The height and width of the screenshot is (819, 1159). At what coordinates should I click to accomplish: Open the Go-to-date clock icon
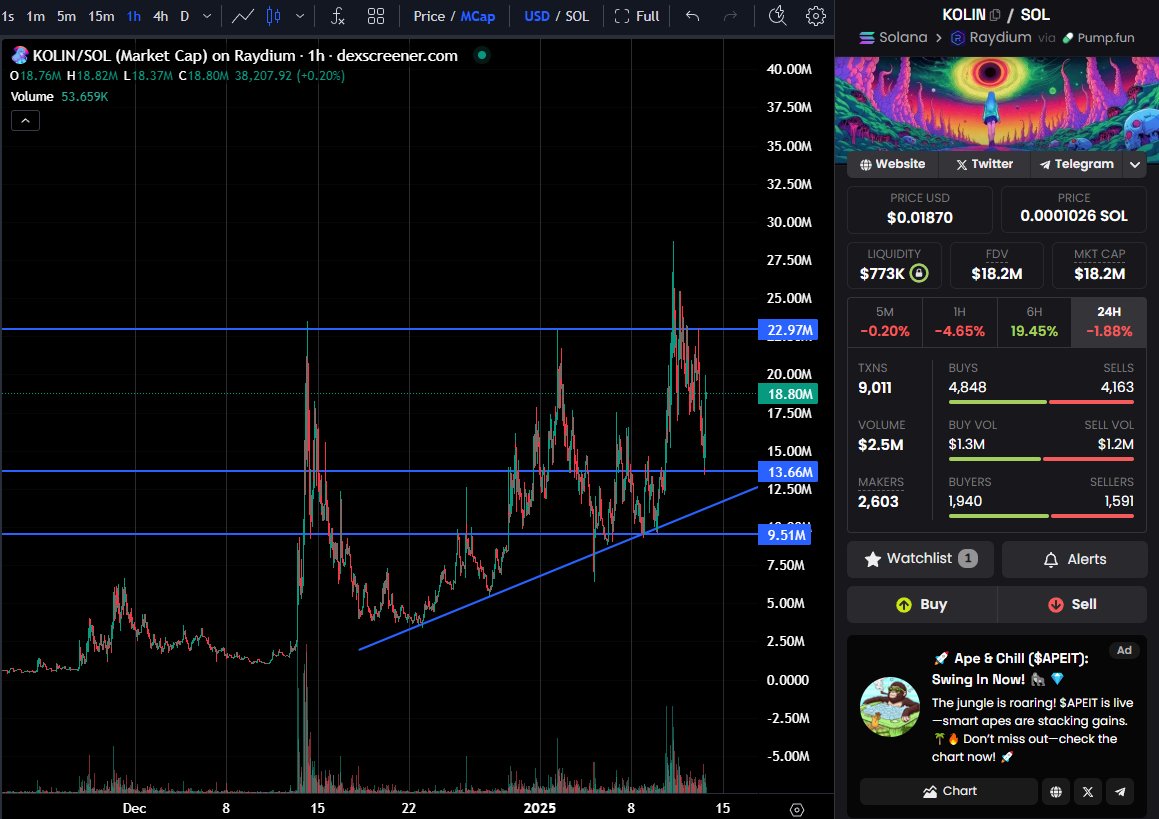click(778, 16)
